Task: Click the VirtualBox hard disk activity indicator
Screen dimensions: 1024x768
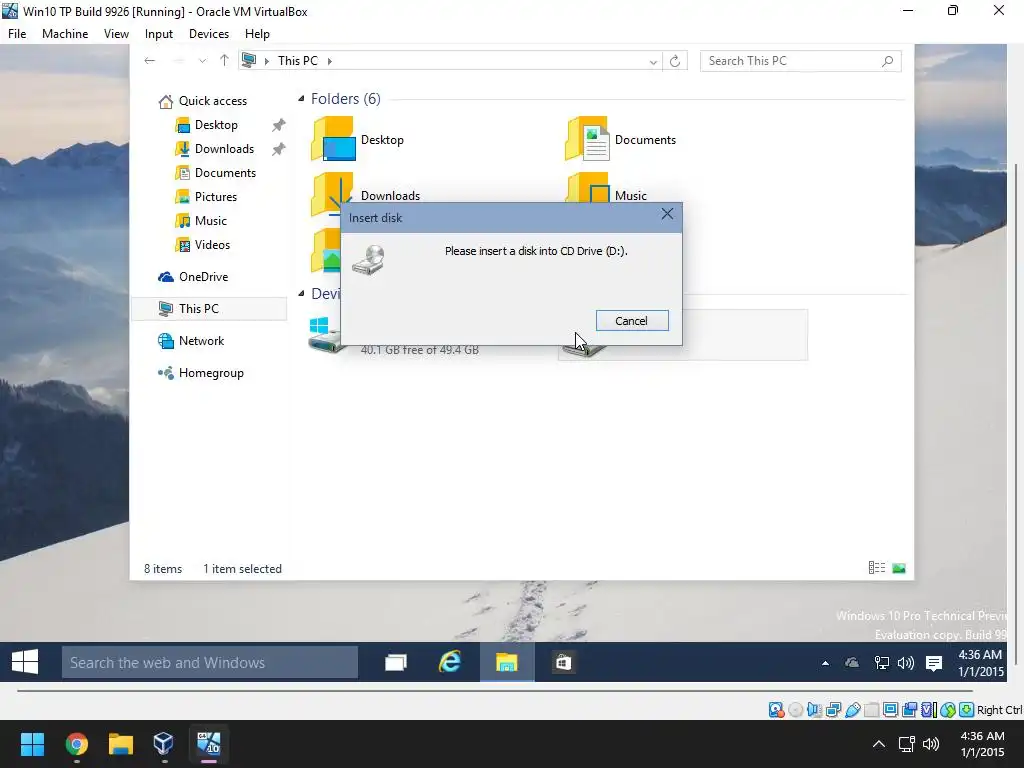Action: 776,710
